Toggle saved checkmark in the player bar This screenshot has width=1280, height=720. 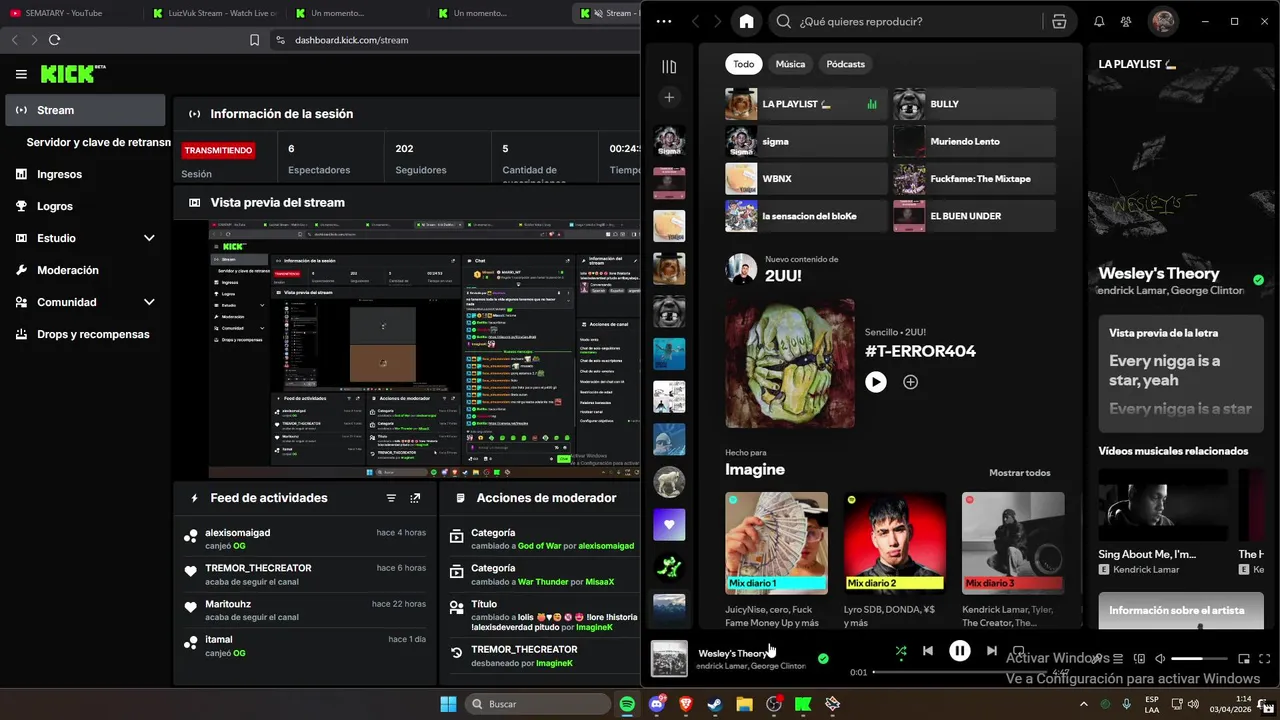(823, 659)
